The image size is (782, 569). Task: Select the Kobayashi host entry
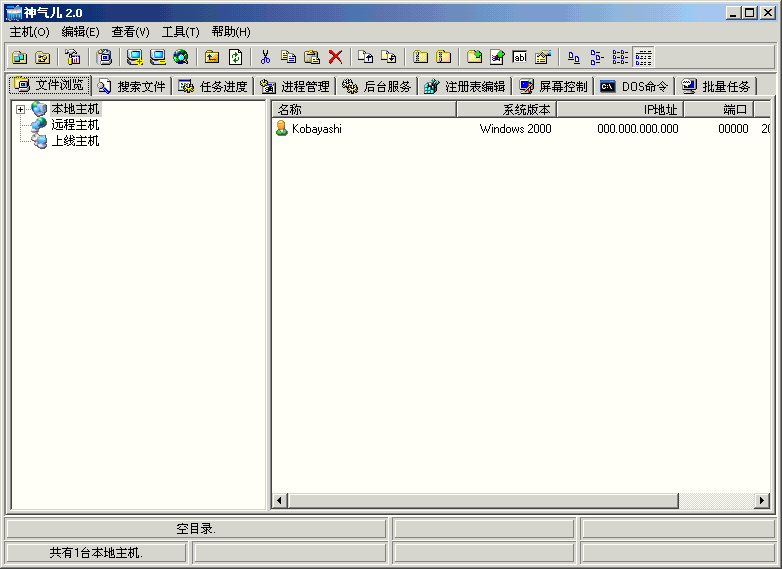tap(316, 129)
